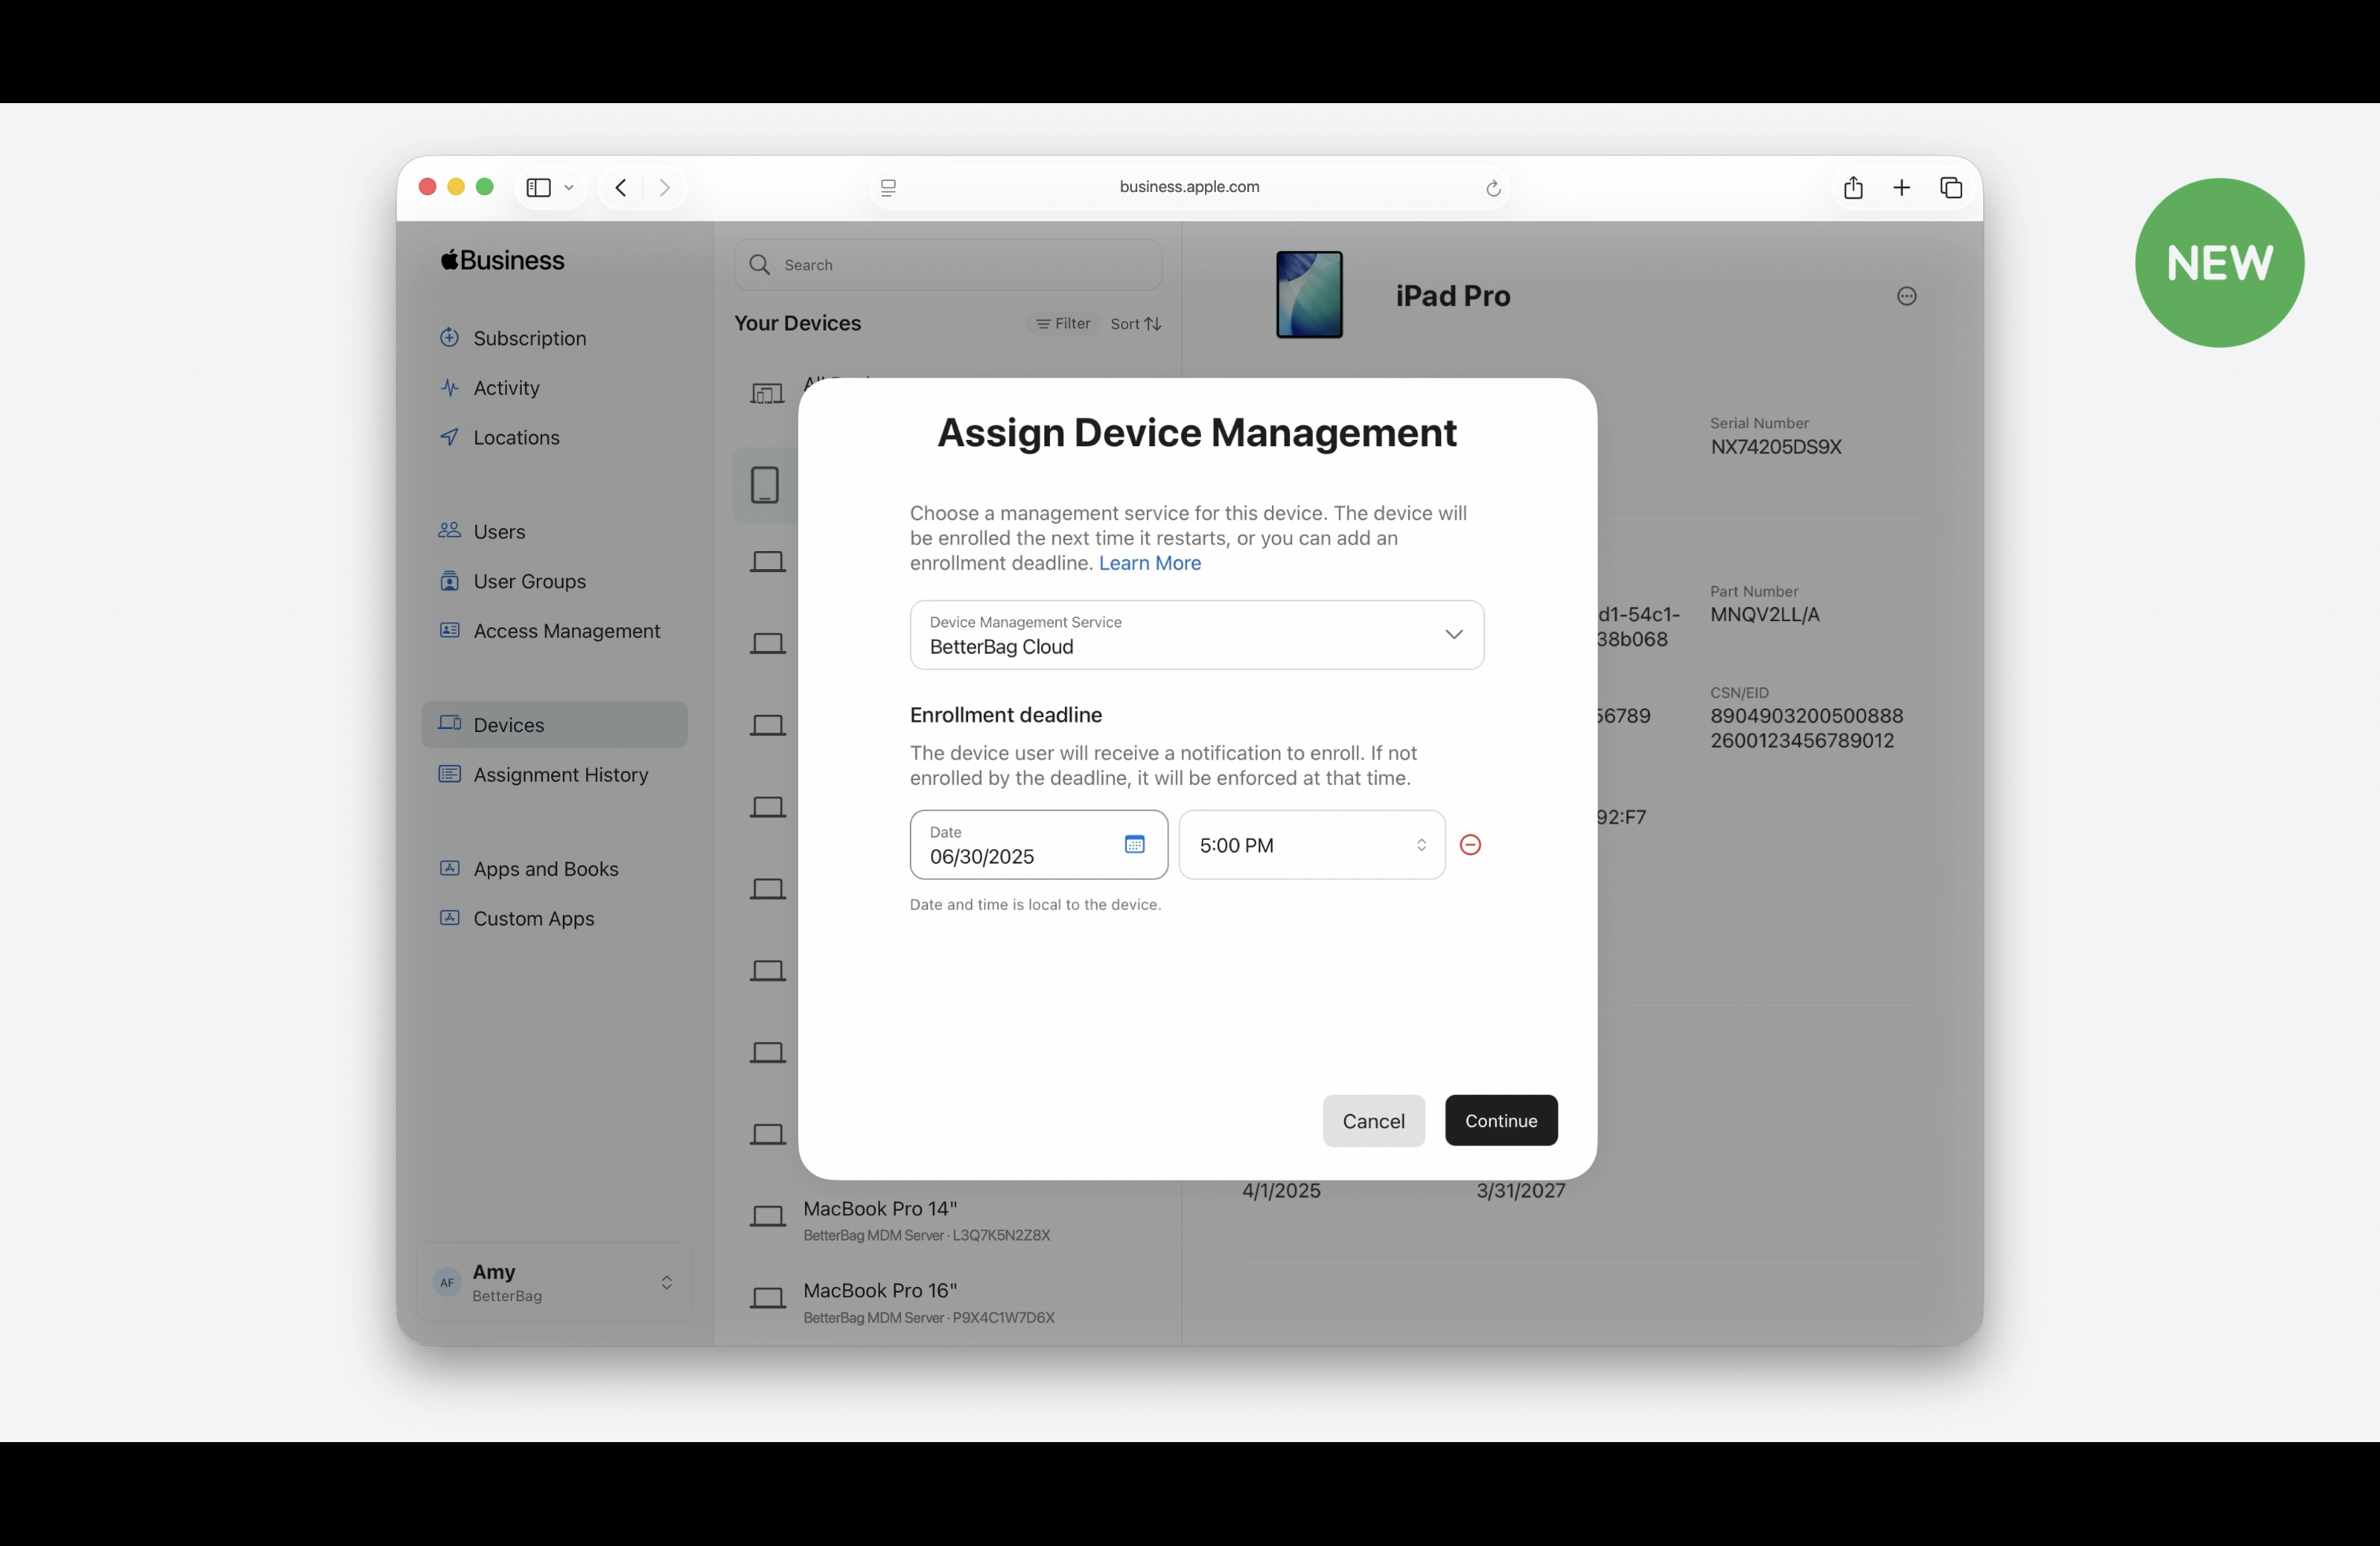Viewport: 2380px width, 1546px height.
Task: Click the Subscription sidebar icon
Action: pyautogui.click(x=450, y=337)
